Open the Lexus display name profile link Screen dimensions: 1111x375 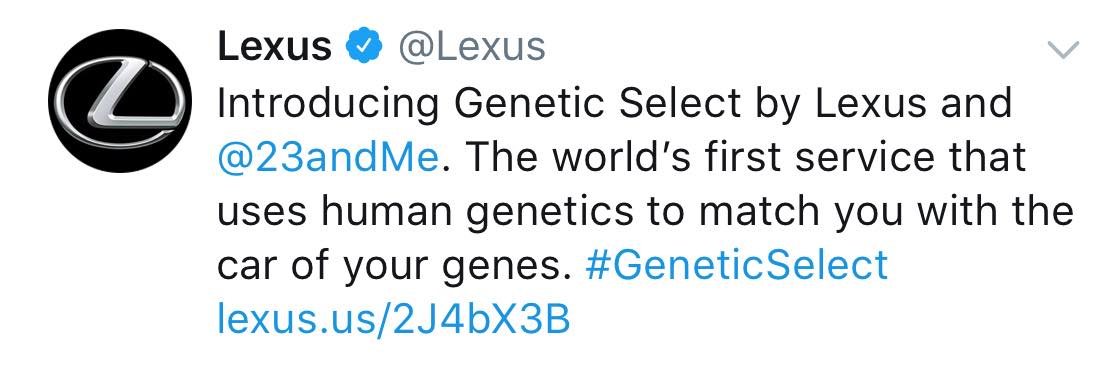tap(275, 47)
